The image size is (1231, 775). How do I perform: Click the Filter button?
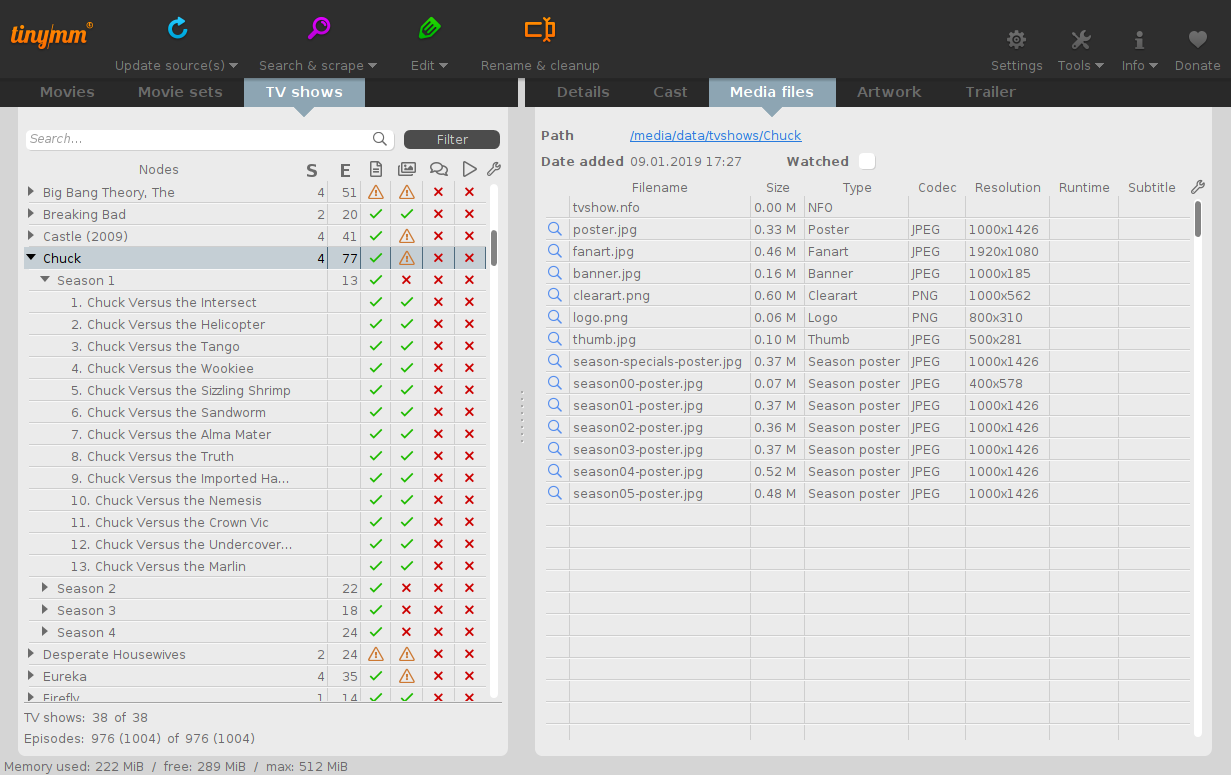tap(452, 140)
